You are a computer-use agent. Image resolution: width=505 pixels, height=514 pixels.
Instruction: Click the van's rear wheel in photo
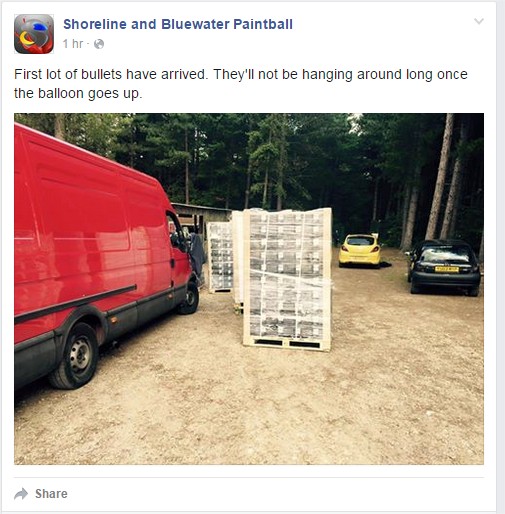coord(75,355)
